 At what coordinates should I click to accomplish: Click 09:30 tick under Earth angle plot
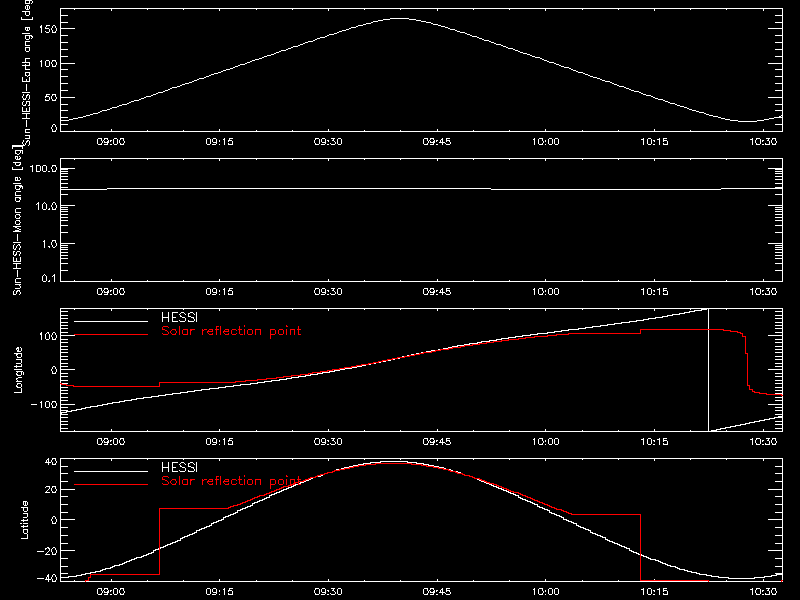click(328, 142)
